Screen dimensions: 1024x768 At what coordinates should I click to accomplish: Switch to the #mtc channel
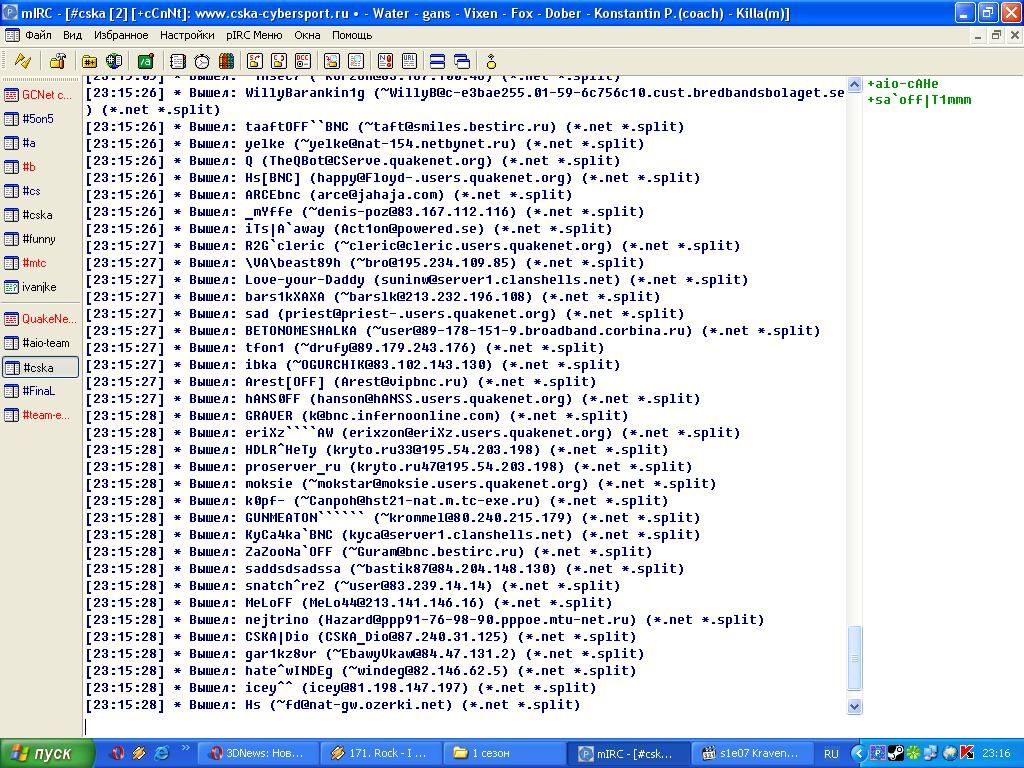click(x=40, y=263)
